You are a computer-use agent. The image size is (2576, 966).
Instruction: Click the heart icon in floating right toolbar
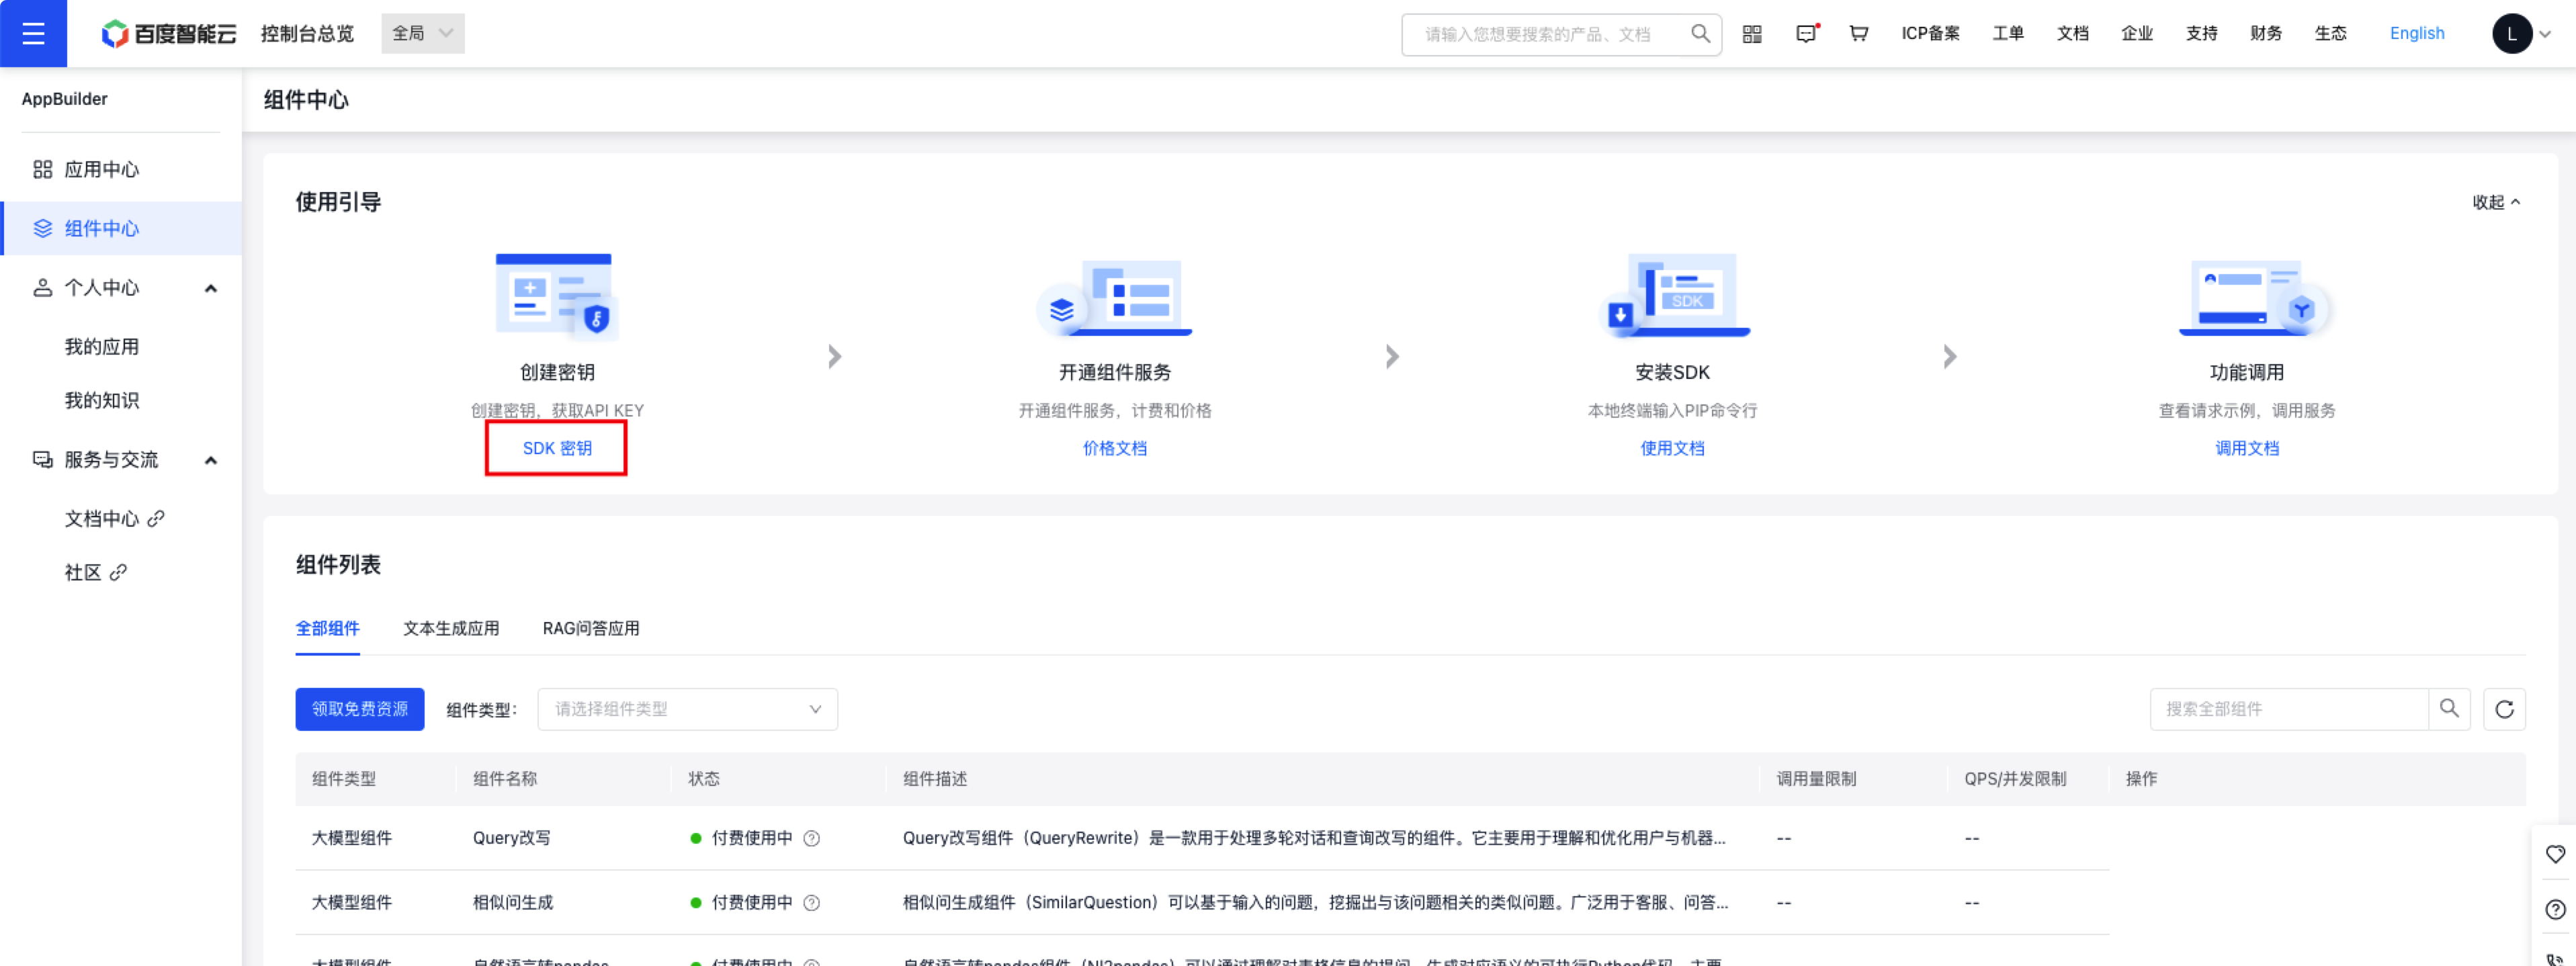[2555, 854]
